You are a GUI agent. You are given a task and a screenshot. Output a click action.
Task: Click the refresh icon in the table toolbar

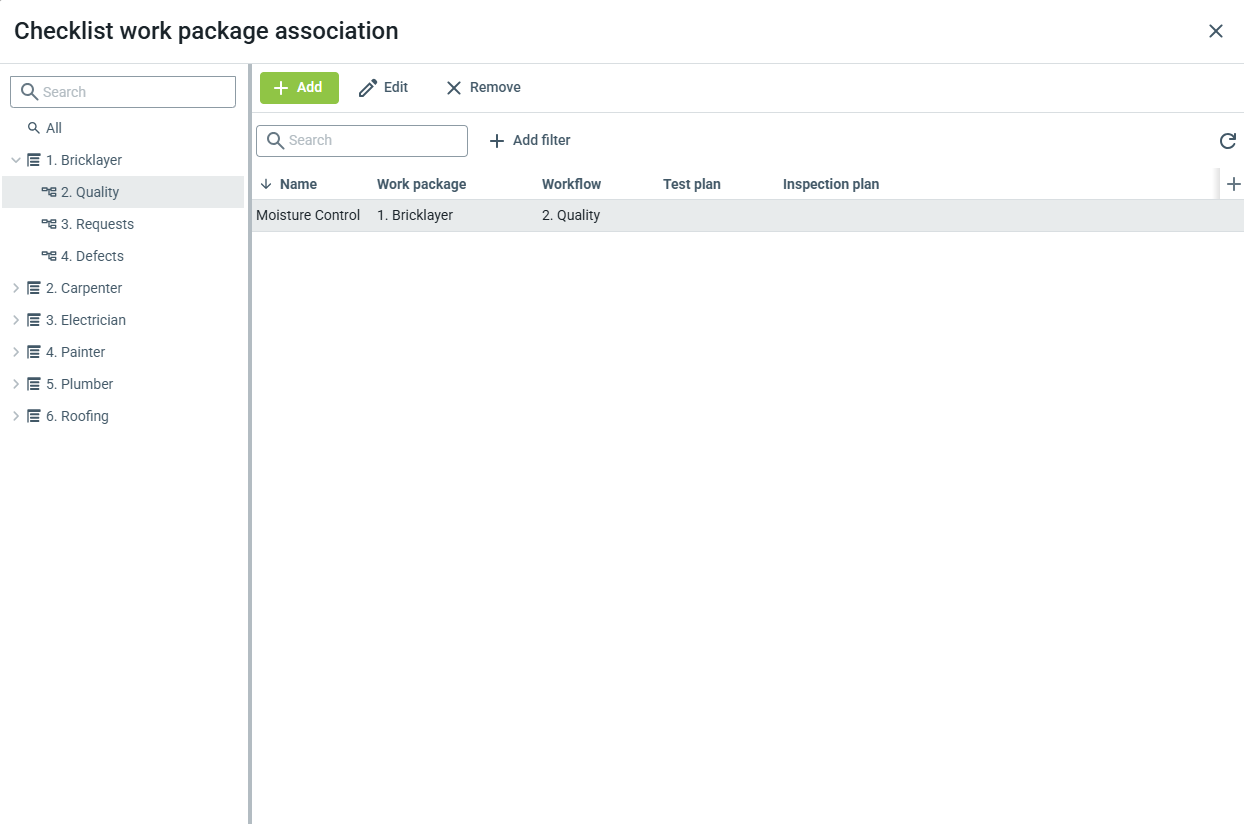[1227, 141]
